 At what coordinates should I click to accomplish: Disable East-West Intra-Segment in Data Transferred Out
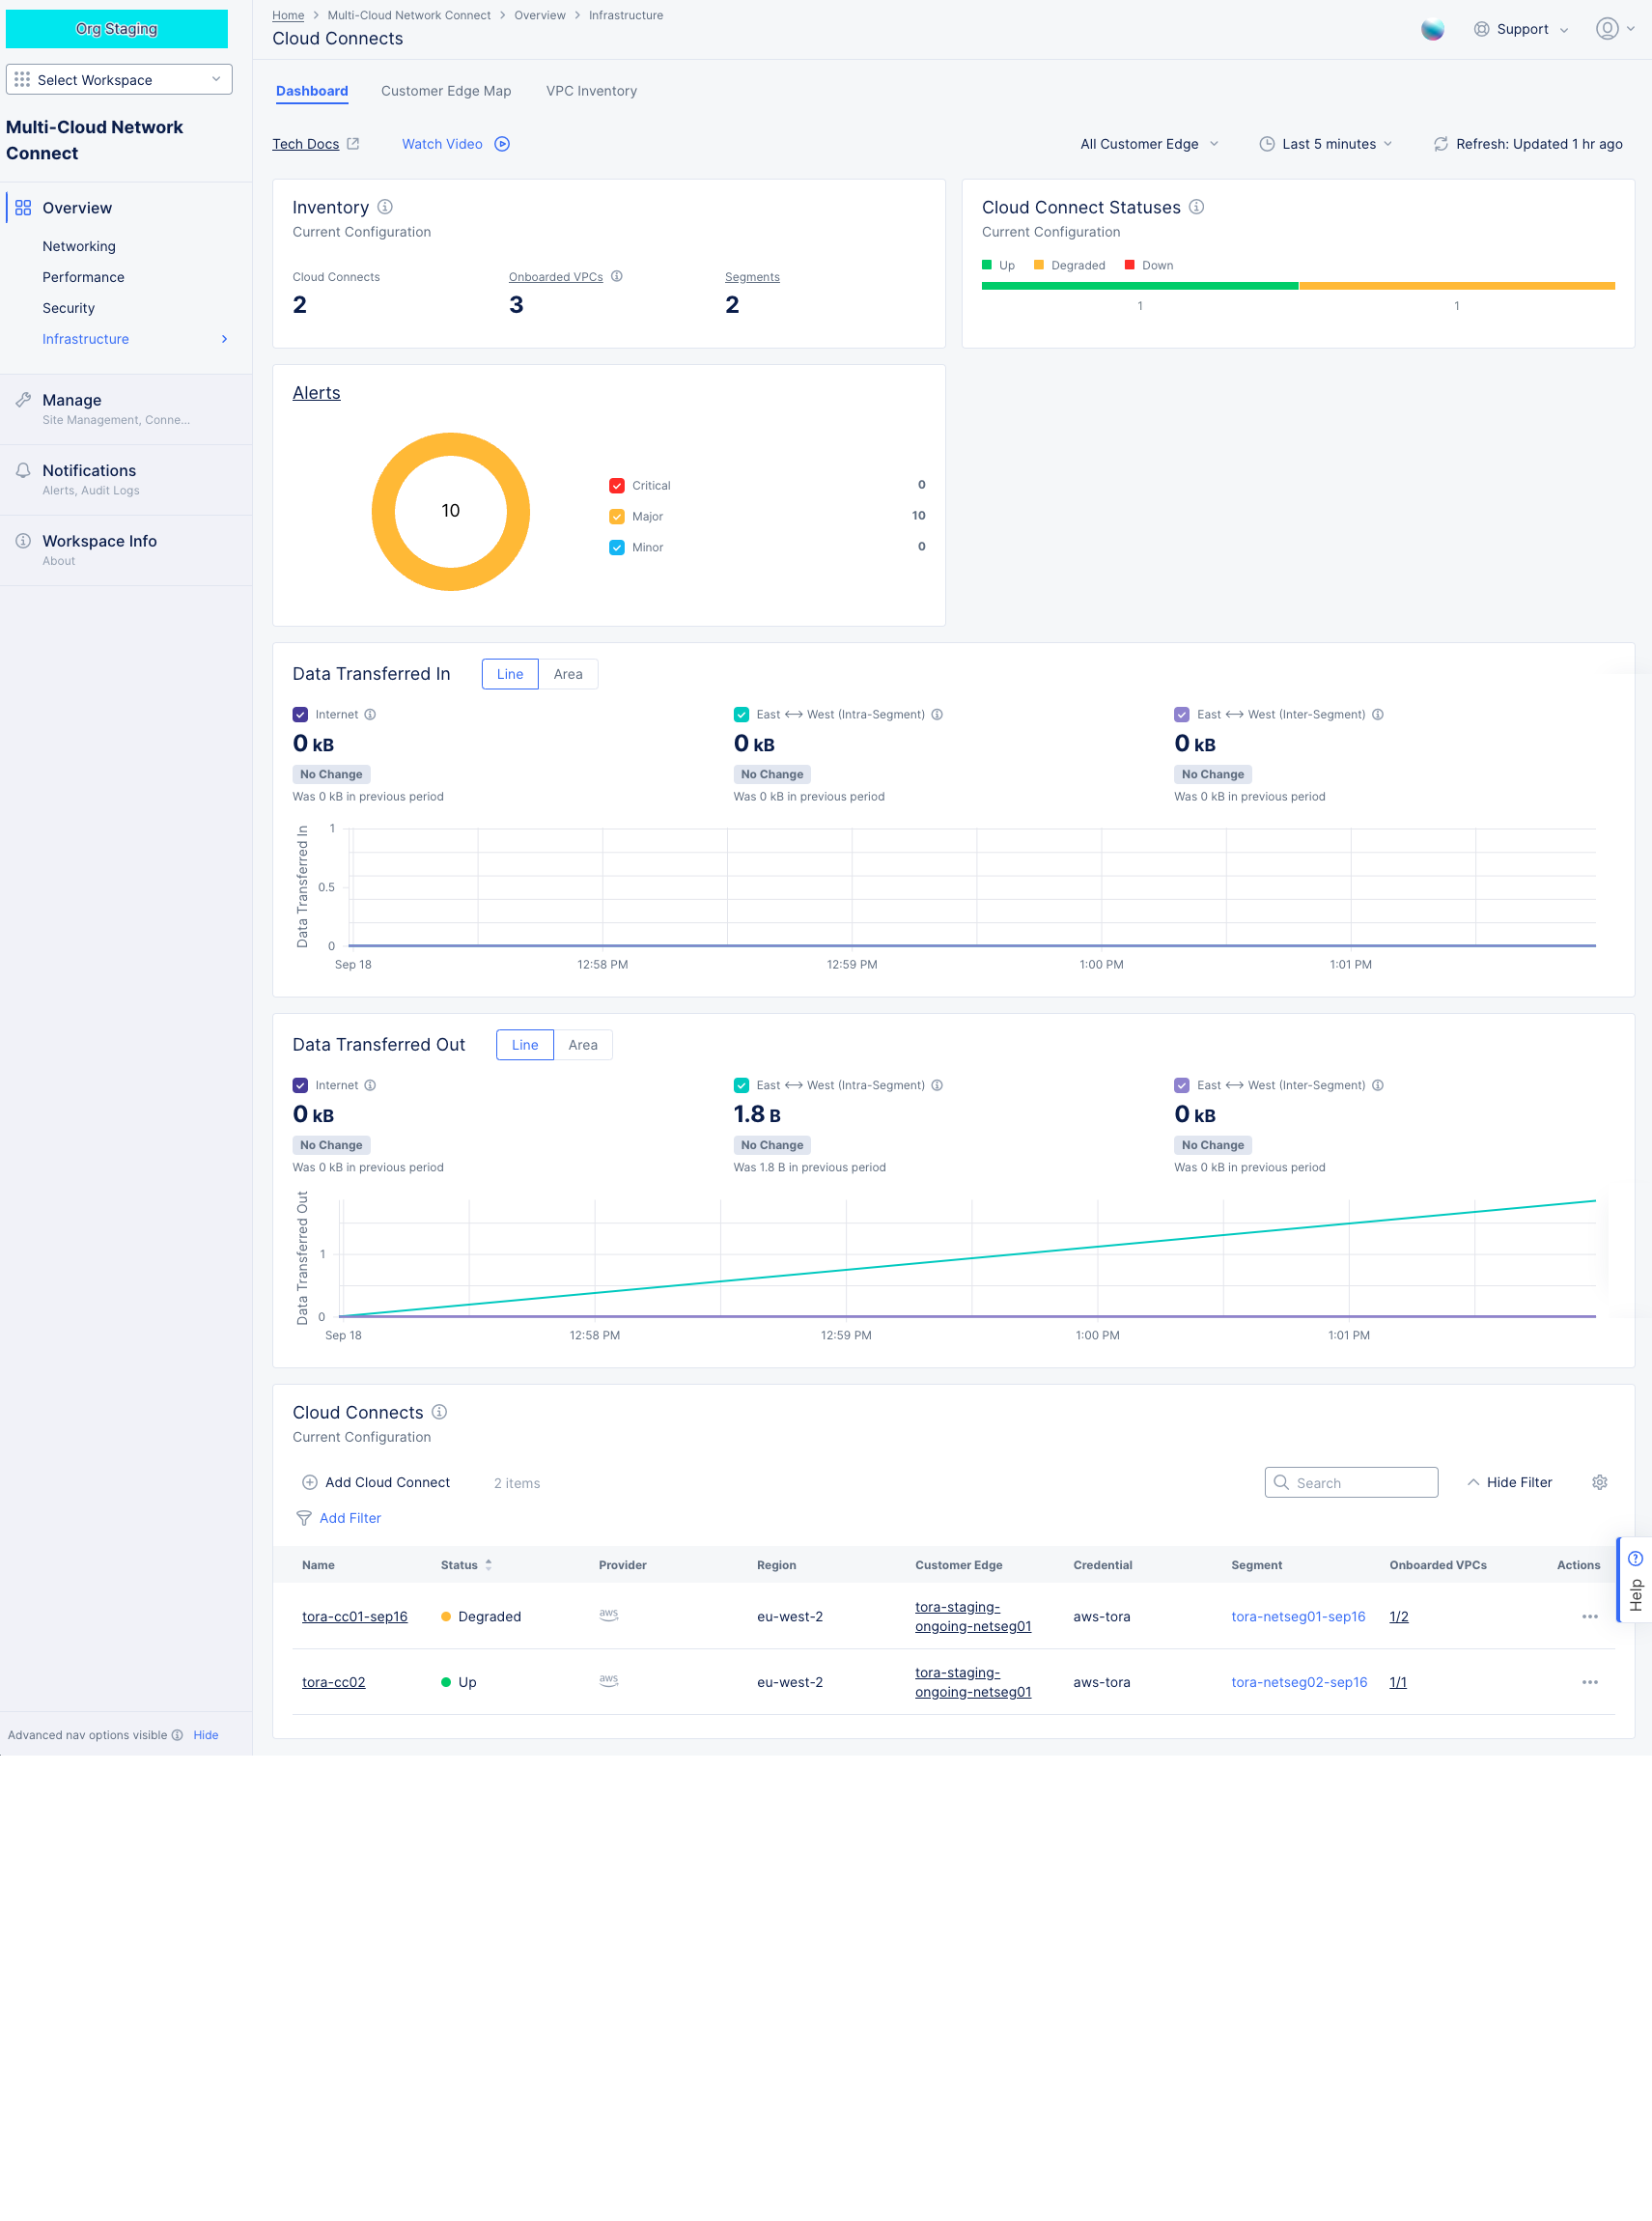point(741,1085)
